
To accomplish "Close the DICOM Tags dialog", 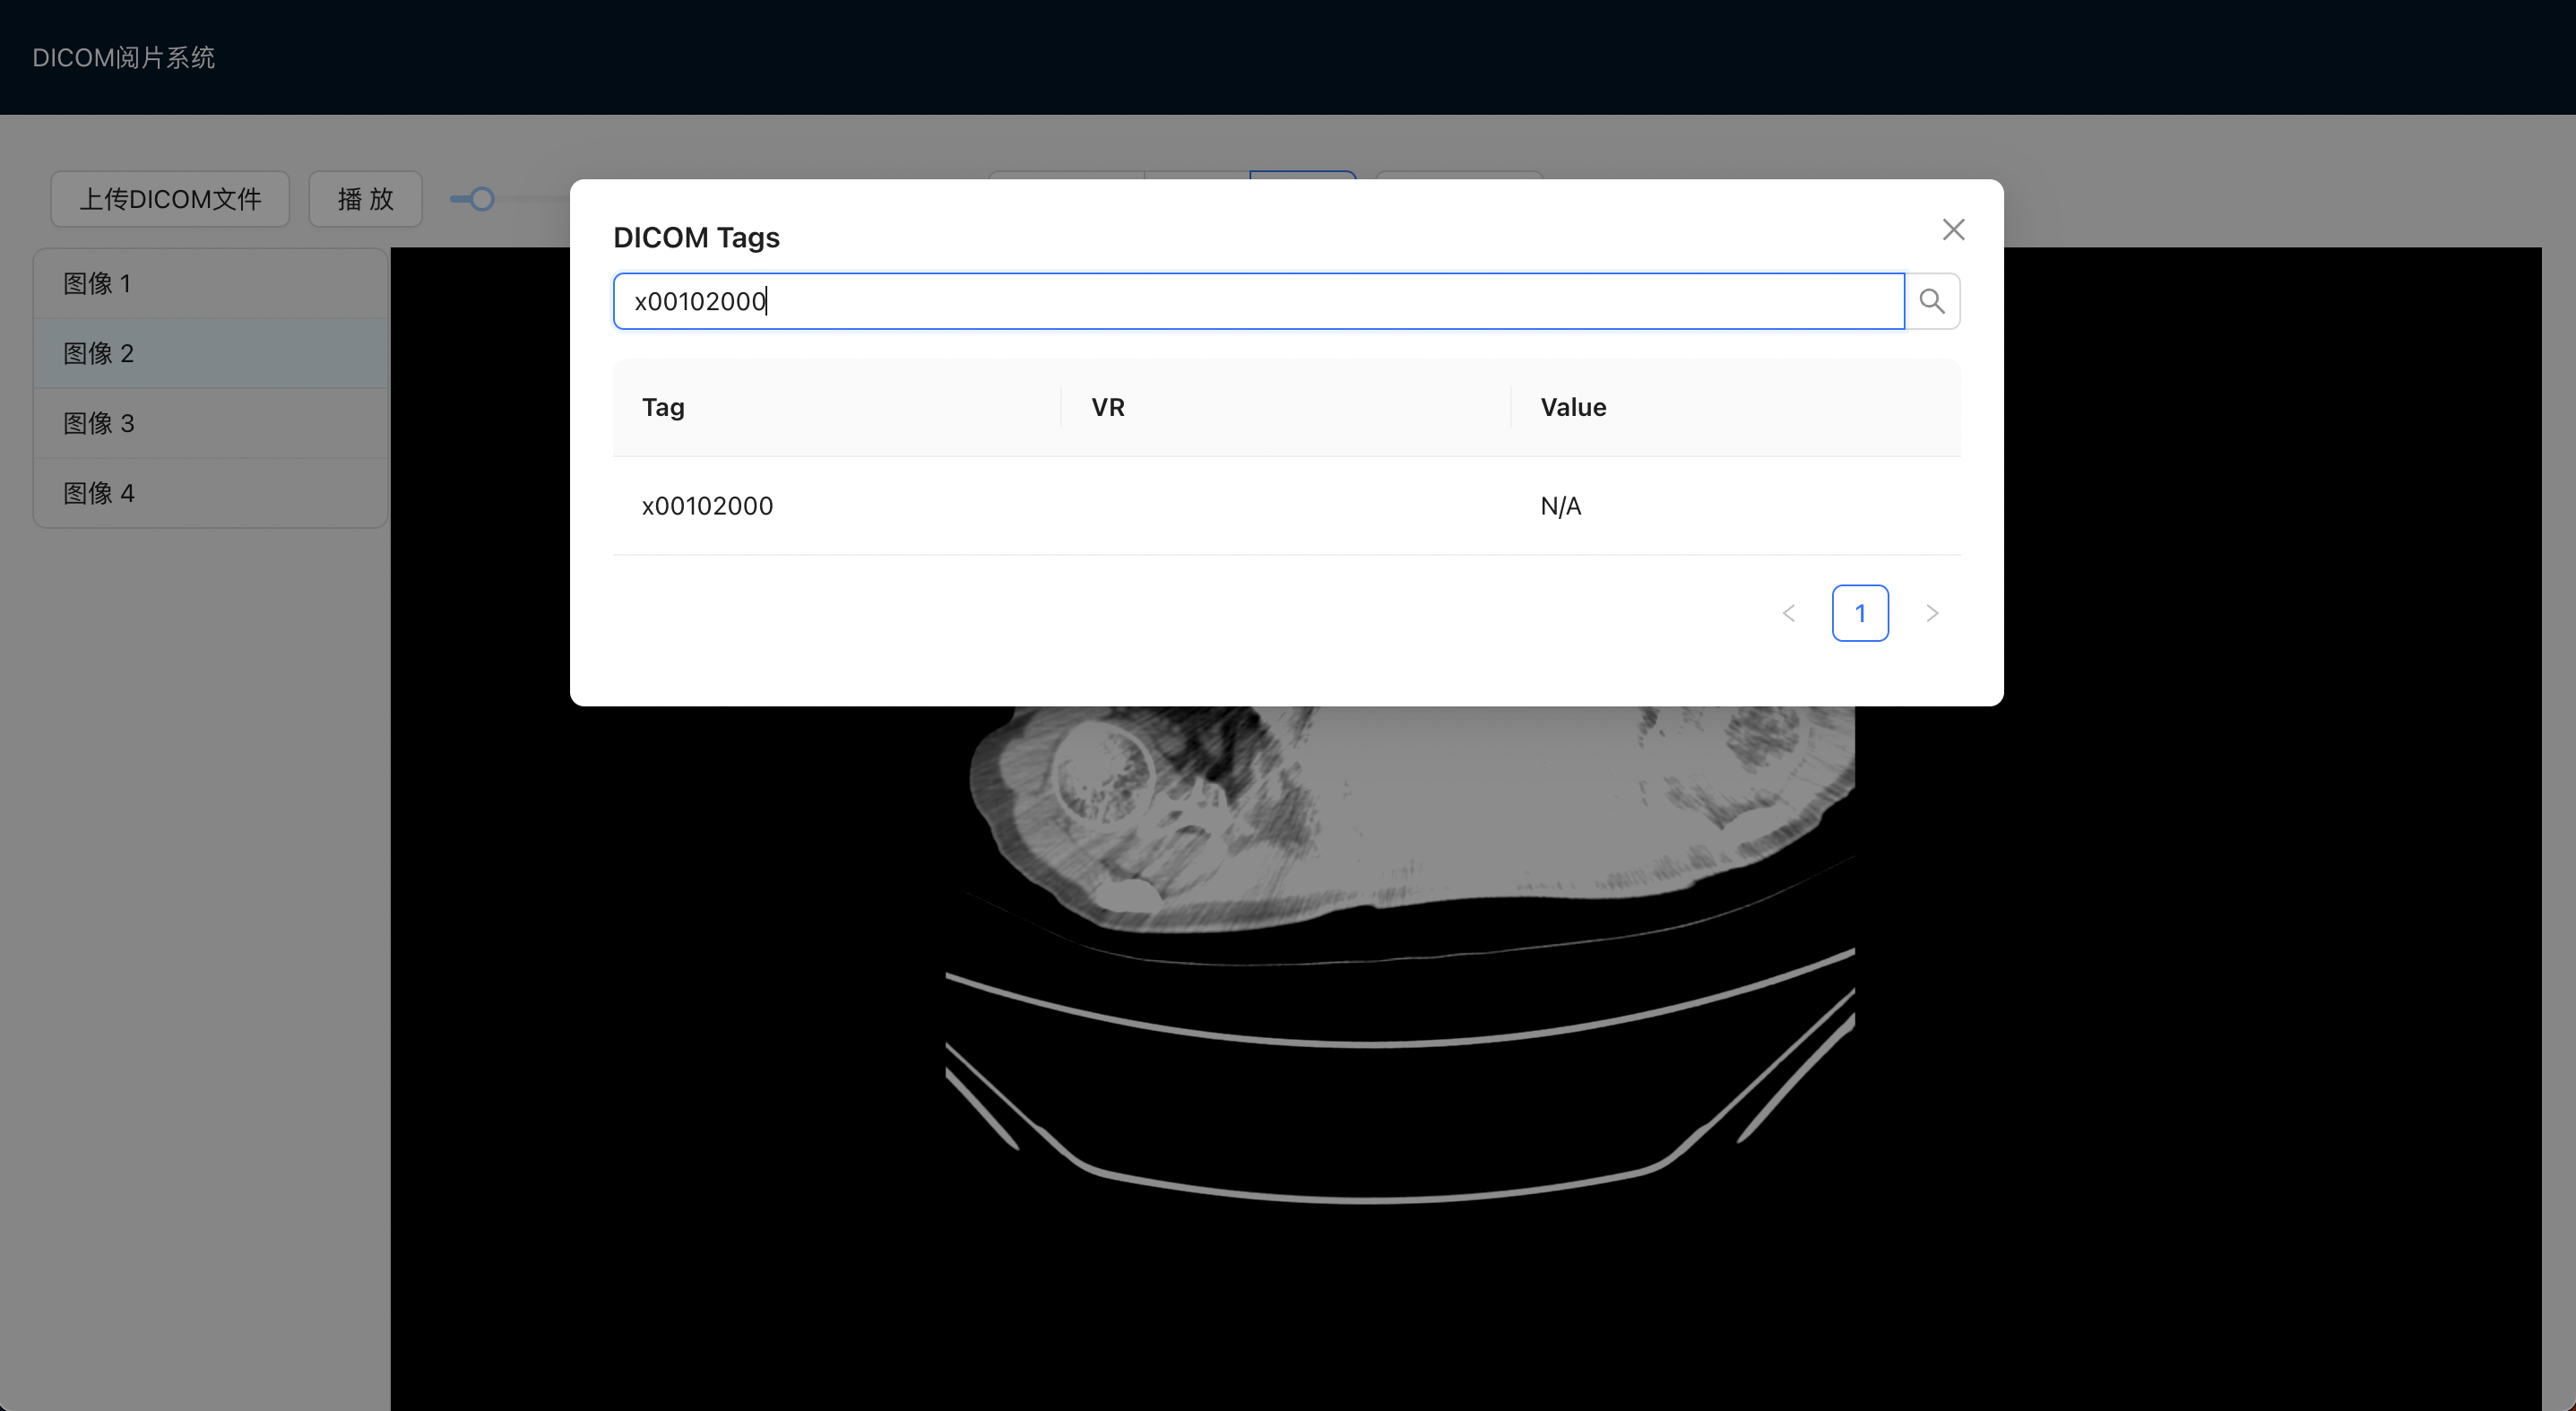I will coord(1952,230).
